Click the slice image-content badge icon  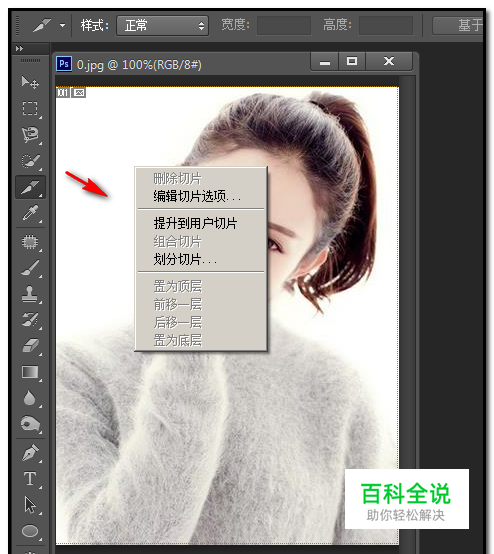coord(79,93)
